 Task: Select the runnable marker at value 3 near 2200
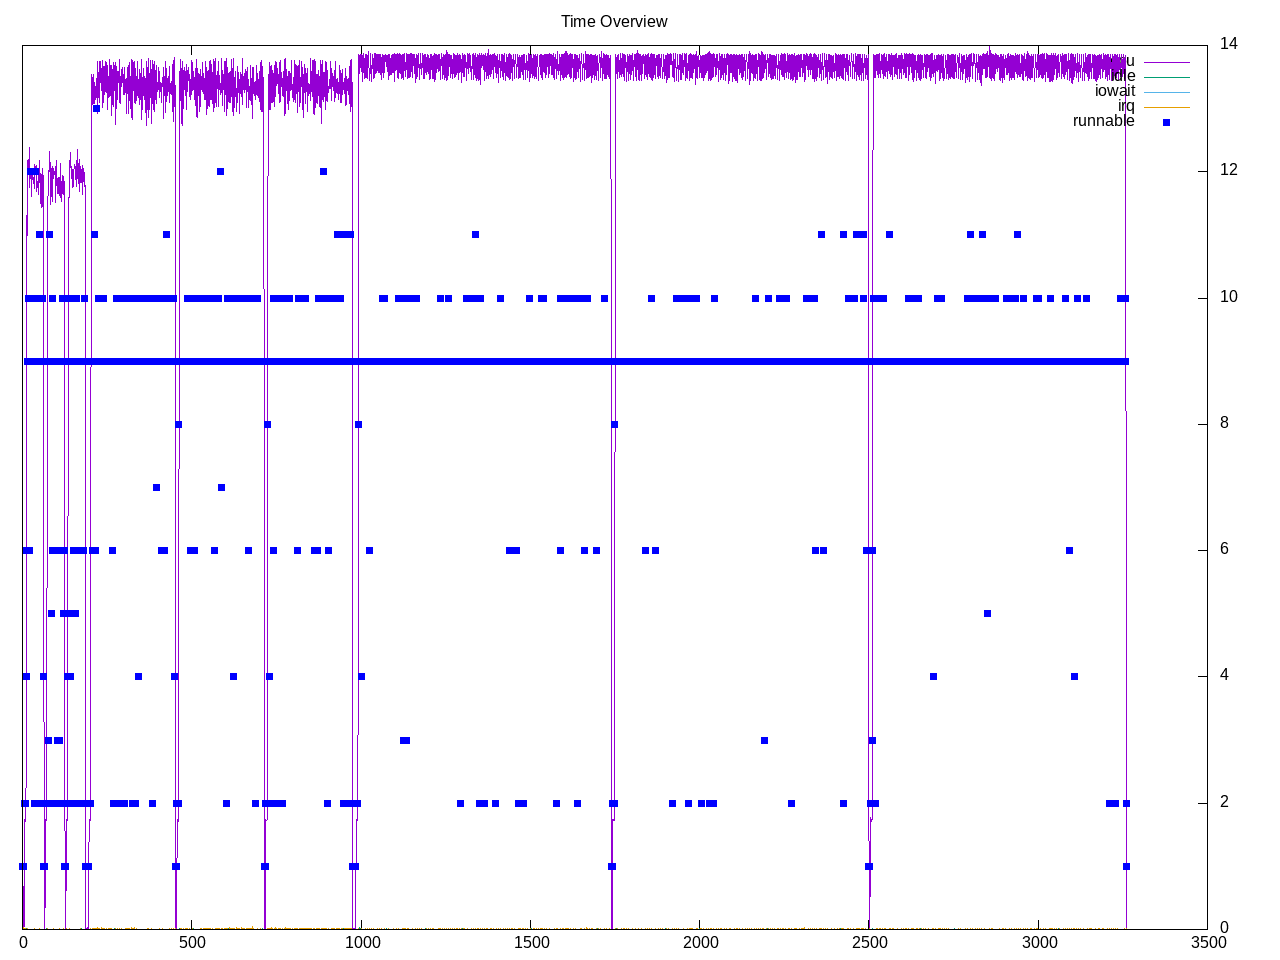tap(764, 740)
